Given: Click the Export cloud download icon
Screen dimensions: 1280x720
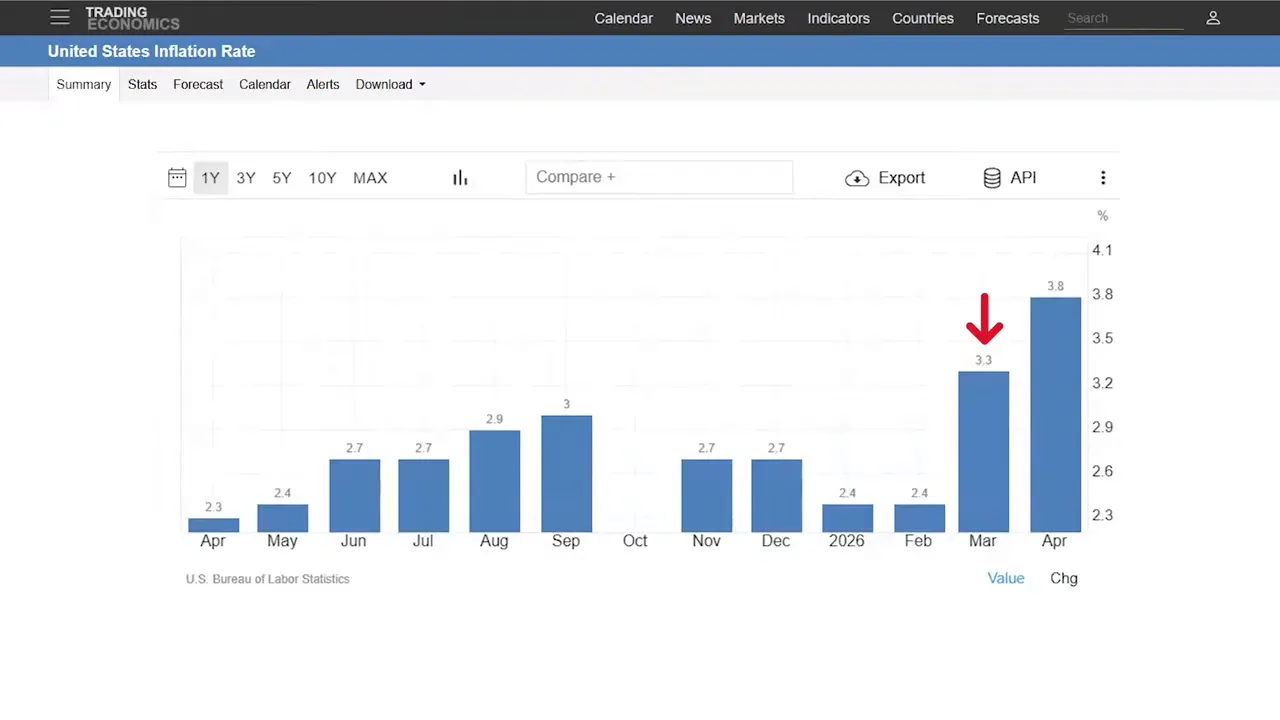Looking at the screenshot, I should [857, 178].
